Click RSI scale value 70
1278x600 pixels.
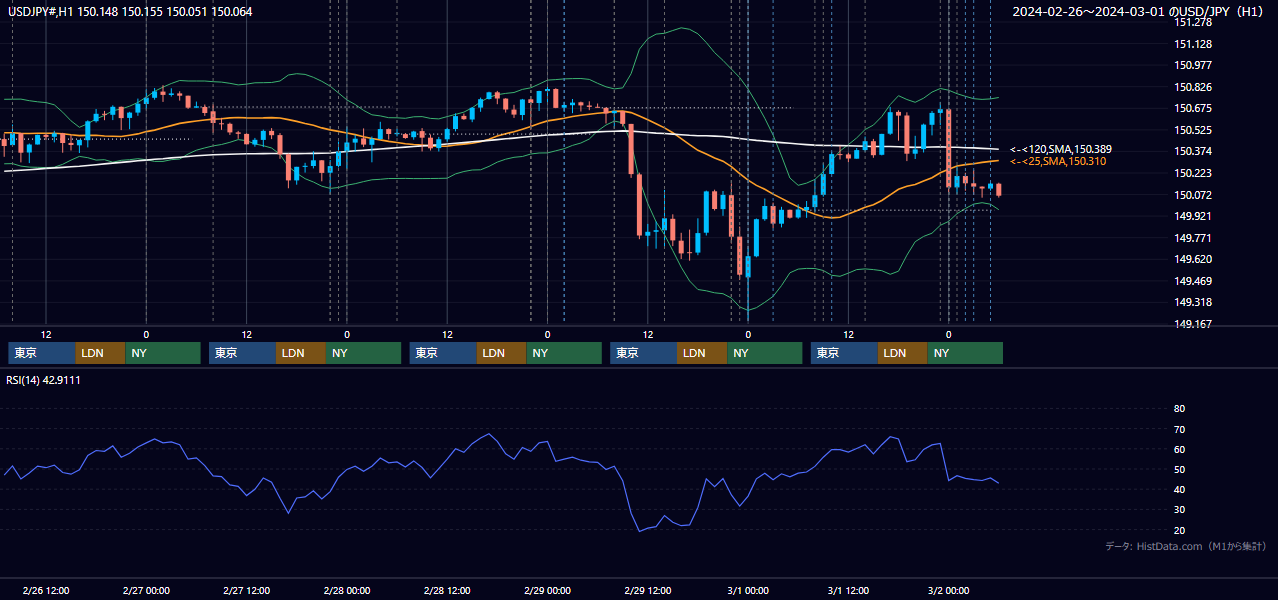pyautogui.click(x=1179, y=429)
